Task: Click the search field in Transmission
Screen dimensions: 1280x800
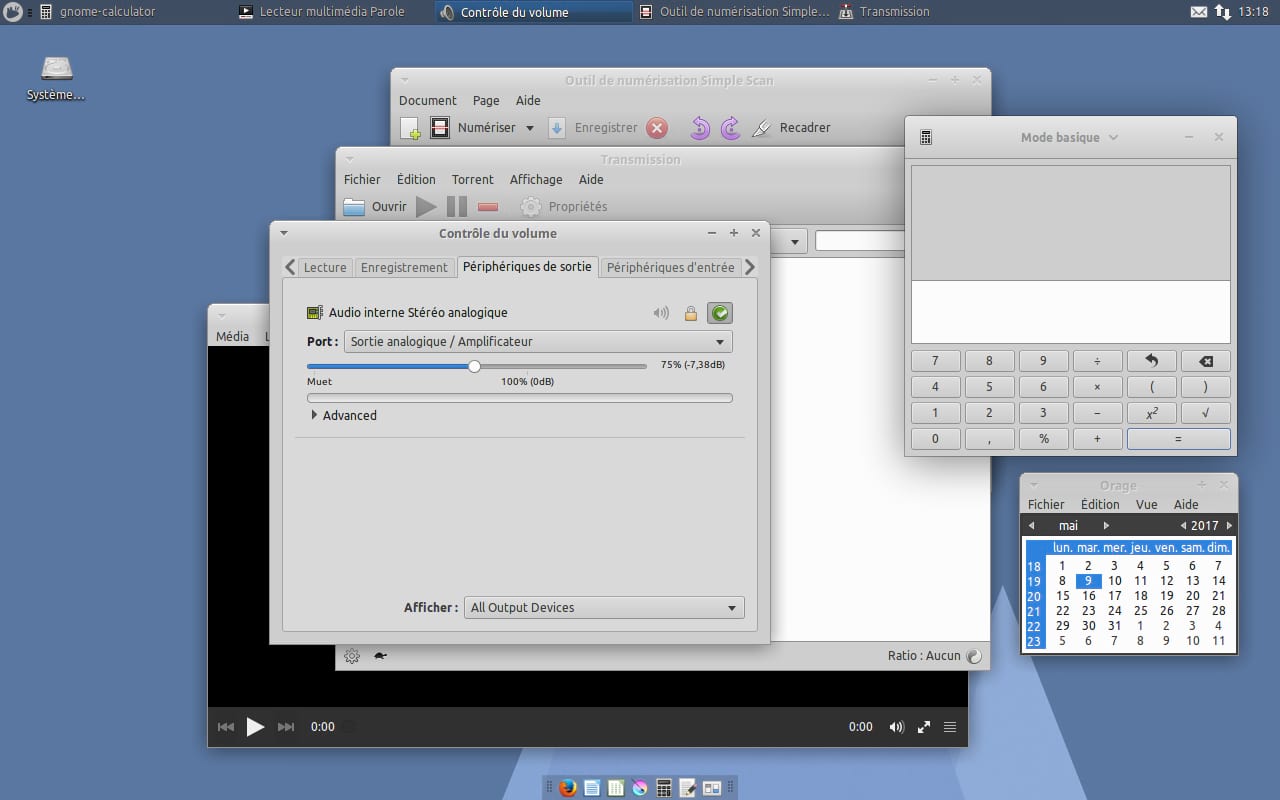Action: click(860, 241)
